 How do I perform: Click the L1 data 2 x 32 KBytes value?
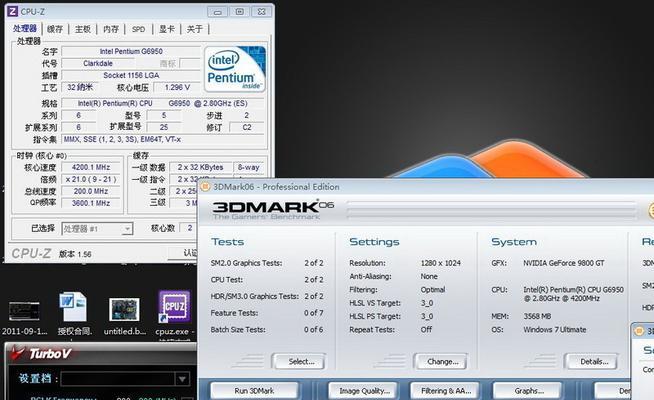tap(200, 167)
